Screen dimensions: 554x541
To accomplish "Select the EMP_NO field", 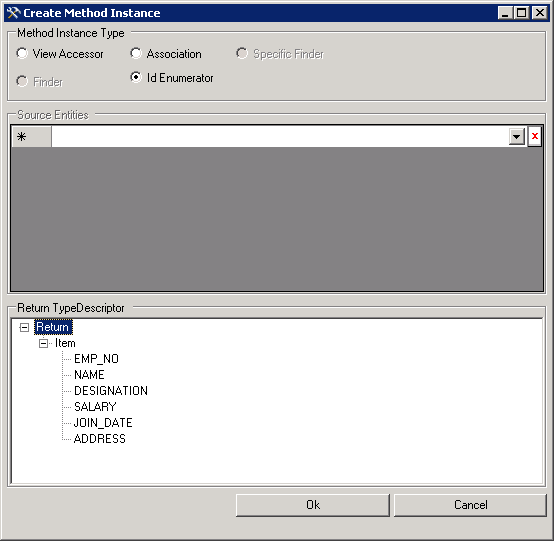I will tap(96, 359).
